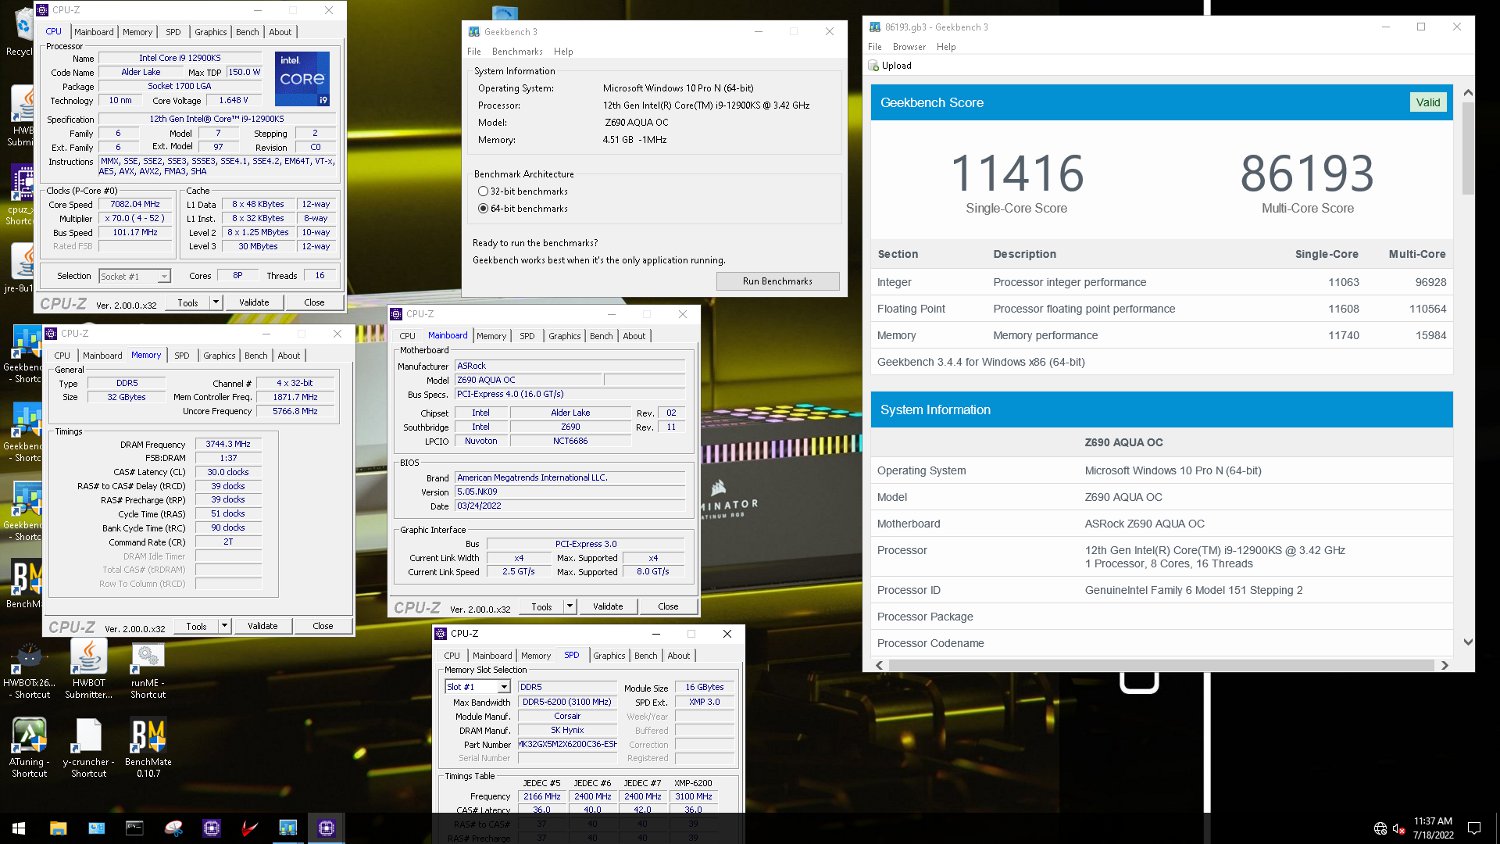Switch to SPD tab in CPU-Z Mainboard window
The height and width of the screenshot is (844, 1500).
point(527,336)
